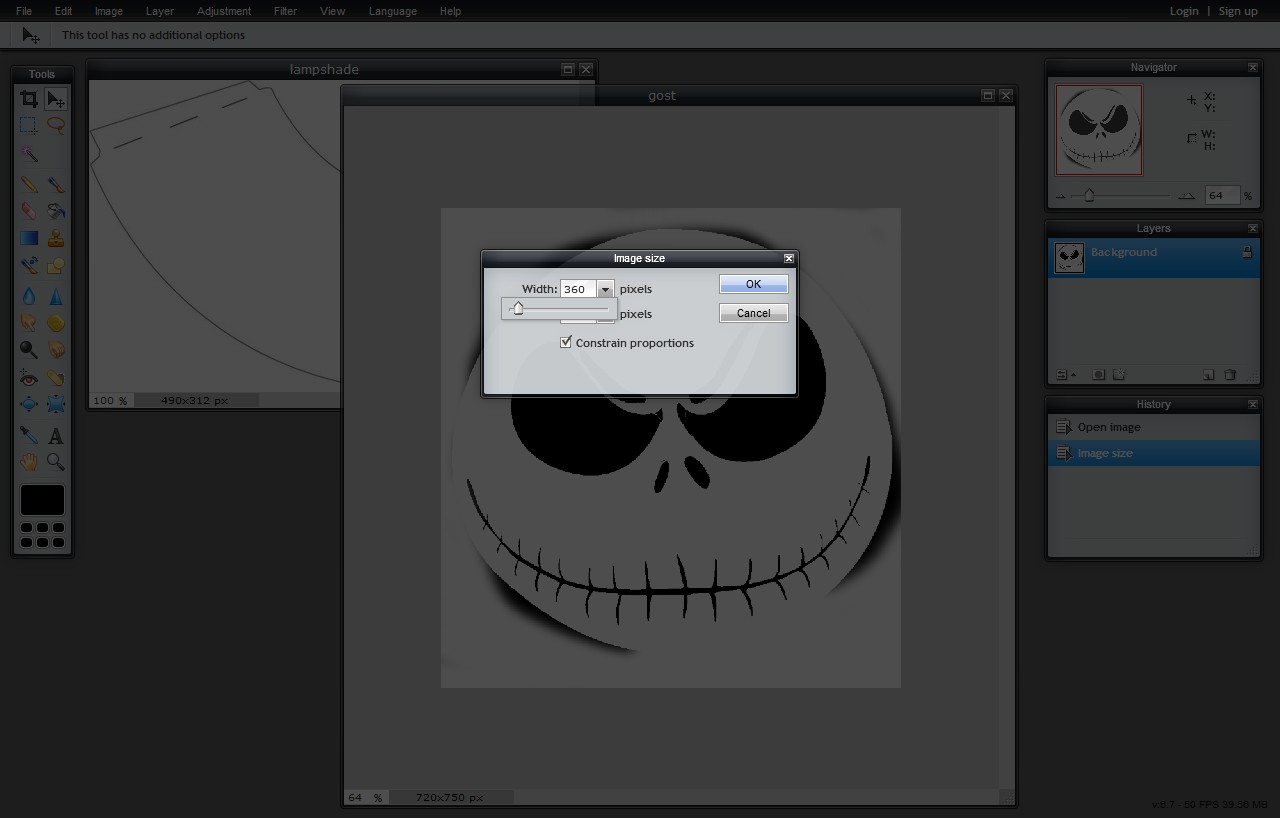The width and height of the screenshot is (1280, 818).
Task: Open the Edit menu
Action: [x=63, y=11]
